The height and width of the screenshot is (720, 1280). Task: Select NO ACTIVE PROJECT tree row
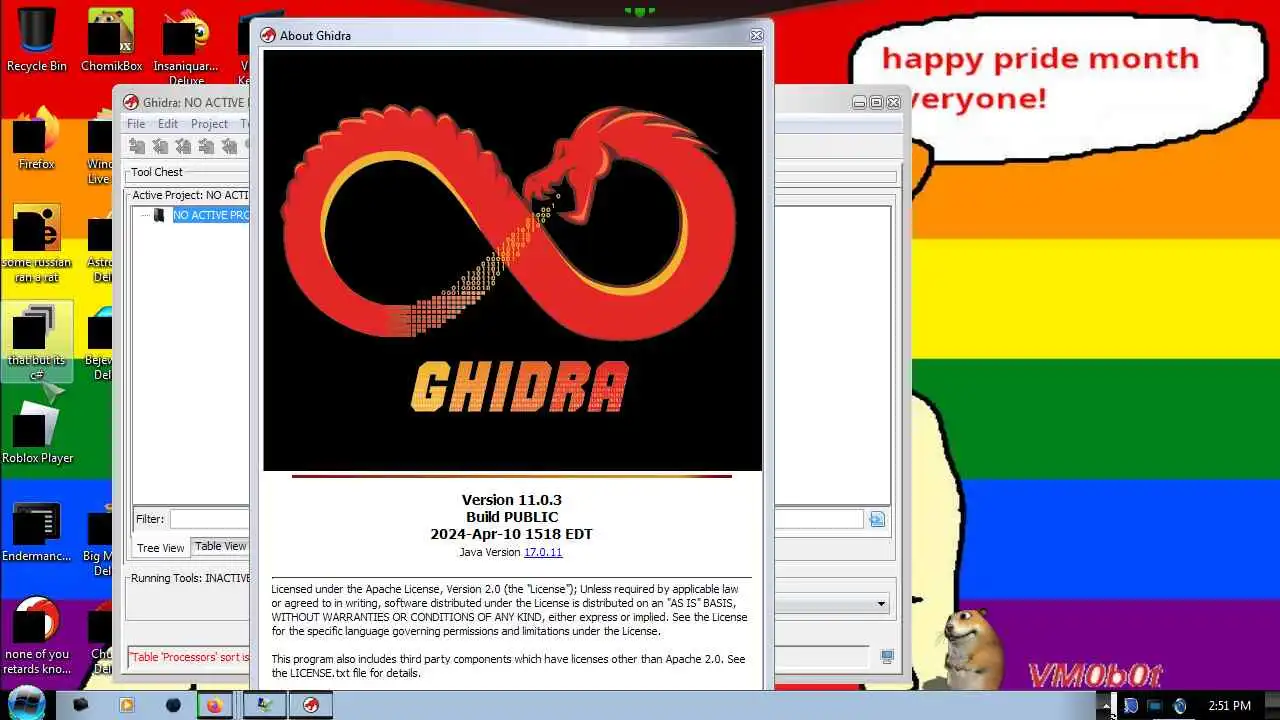point(211,215)
